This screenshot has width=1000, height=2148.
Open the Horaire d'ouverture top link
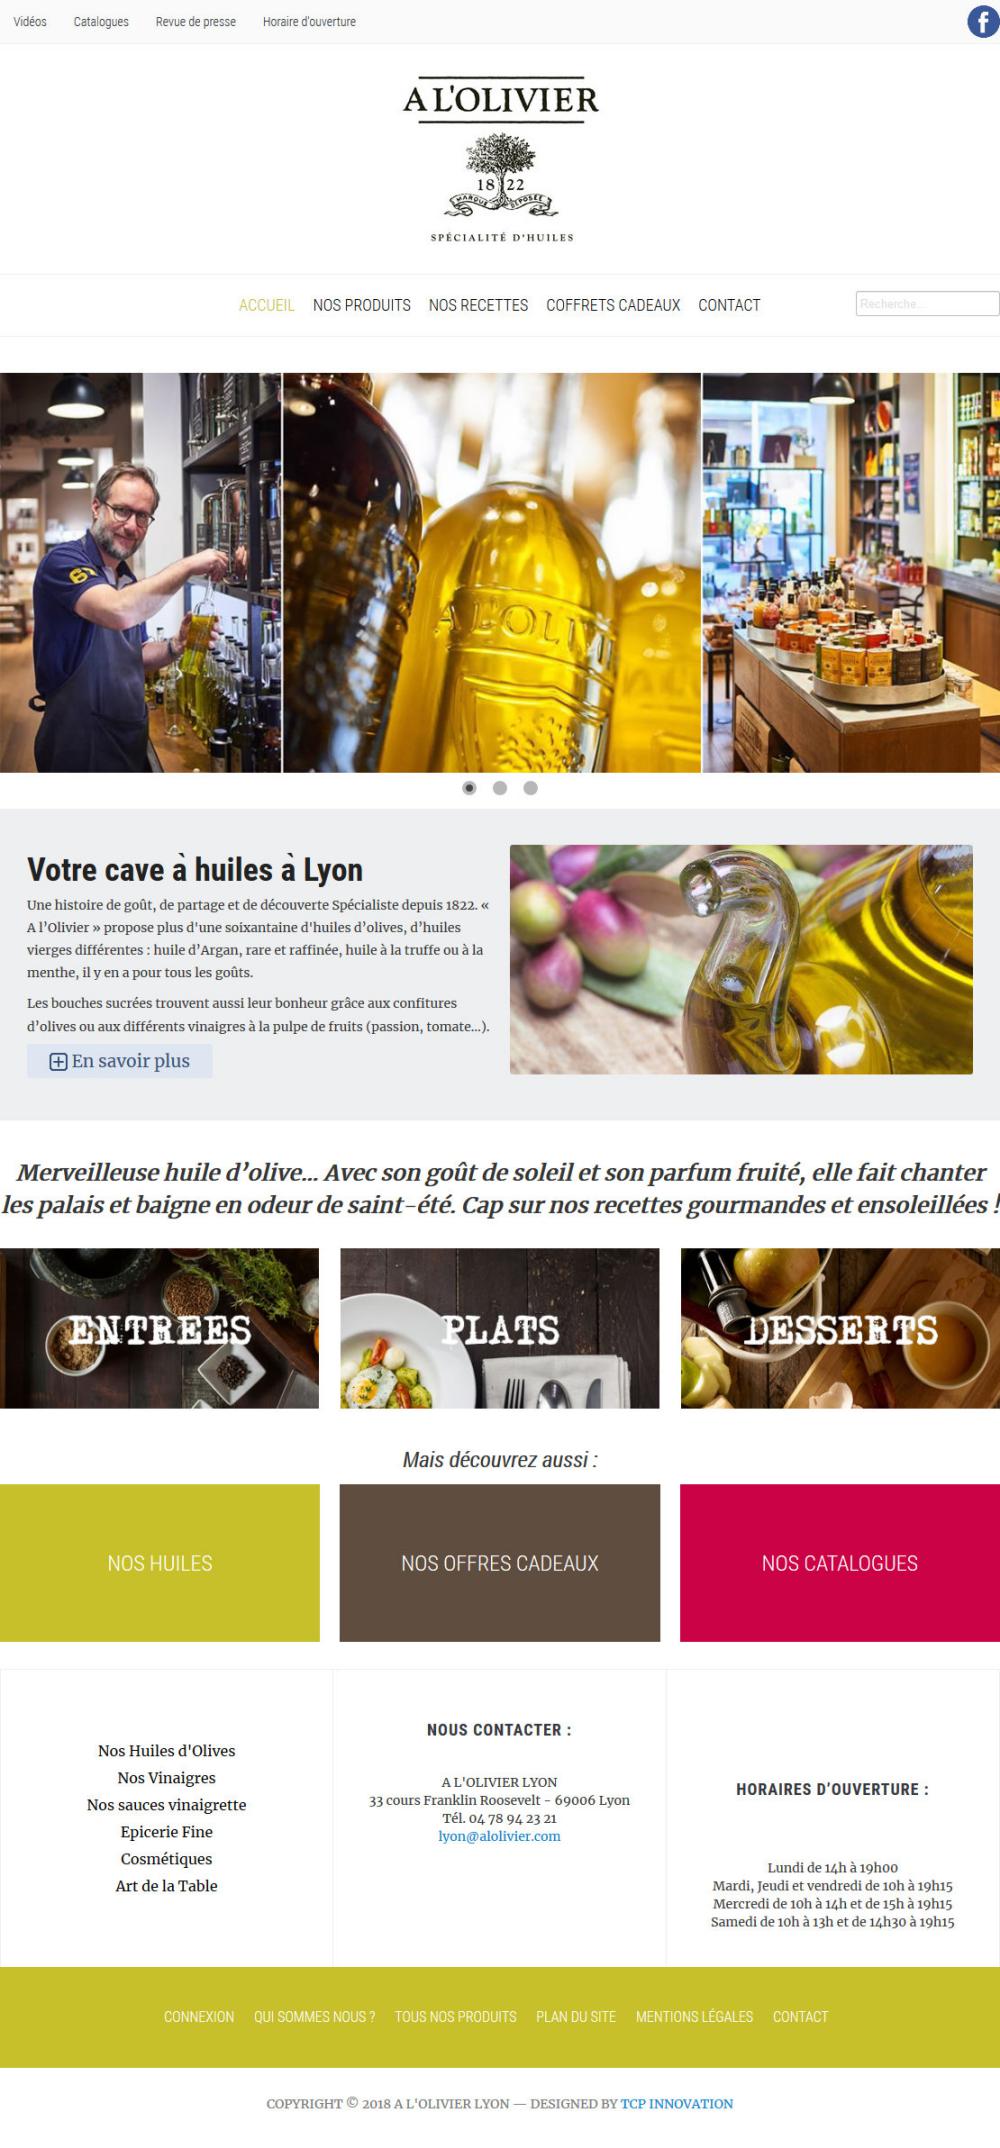click(x=309, y=21)
